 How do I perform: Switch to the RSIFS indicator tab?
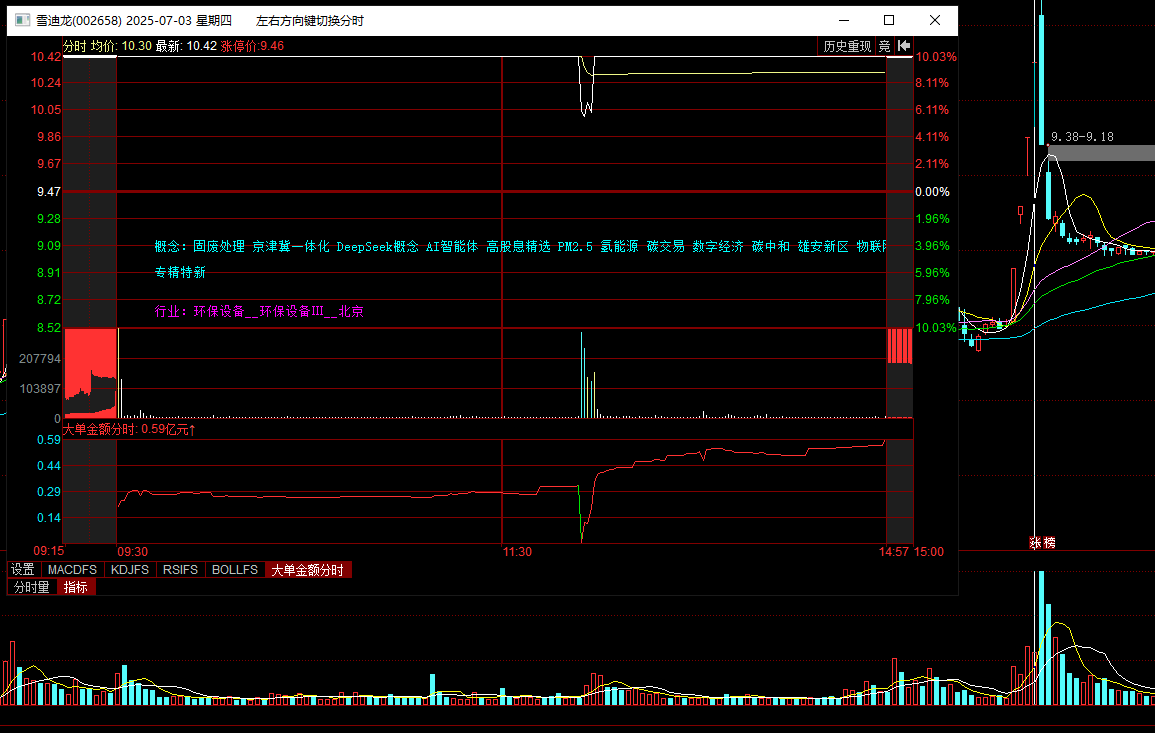click(180, 569)
